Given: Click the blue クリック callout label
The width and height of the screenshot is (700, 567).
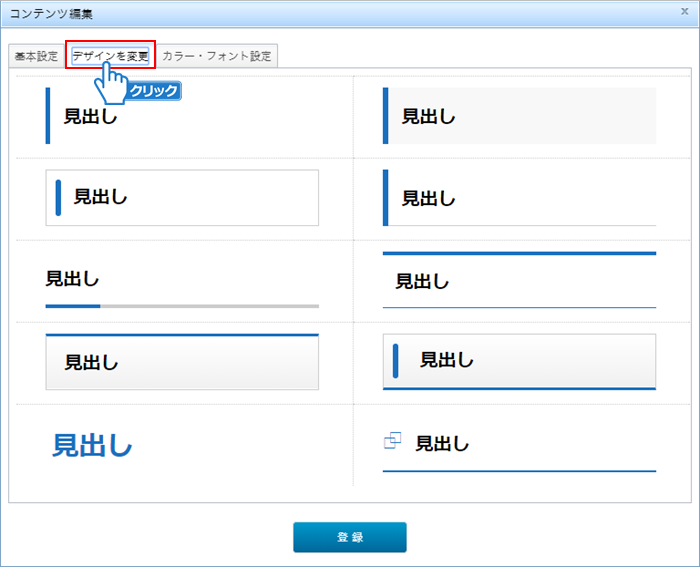Looking at the screenshot, I should pyautogui.click(x=154, y=91).
